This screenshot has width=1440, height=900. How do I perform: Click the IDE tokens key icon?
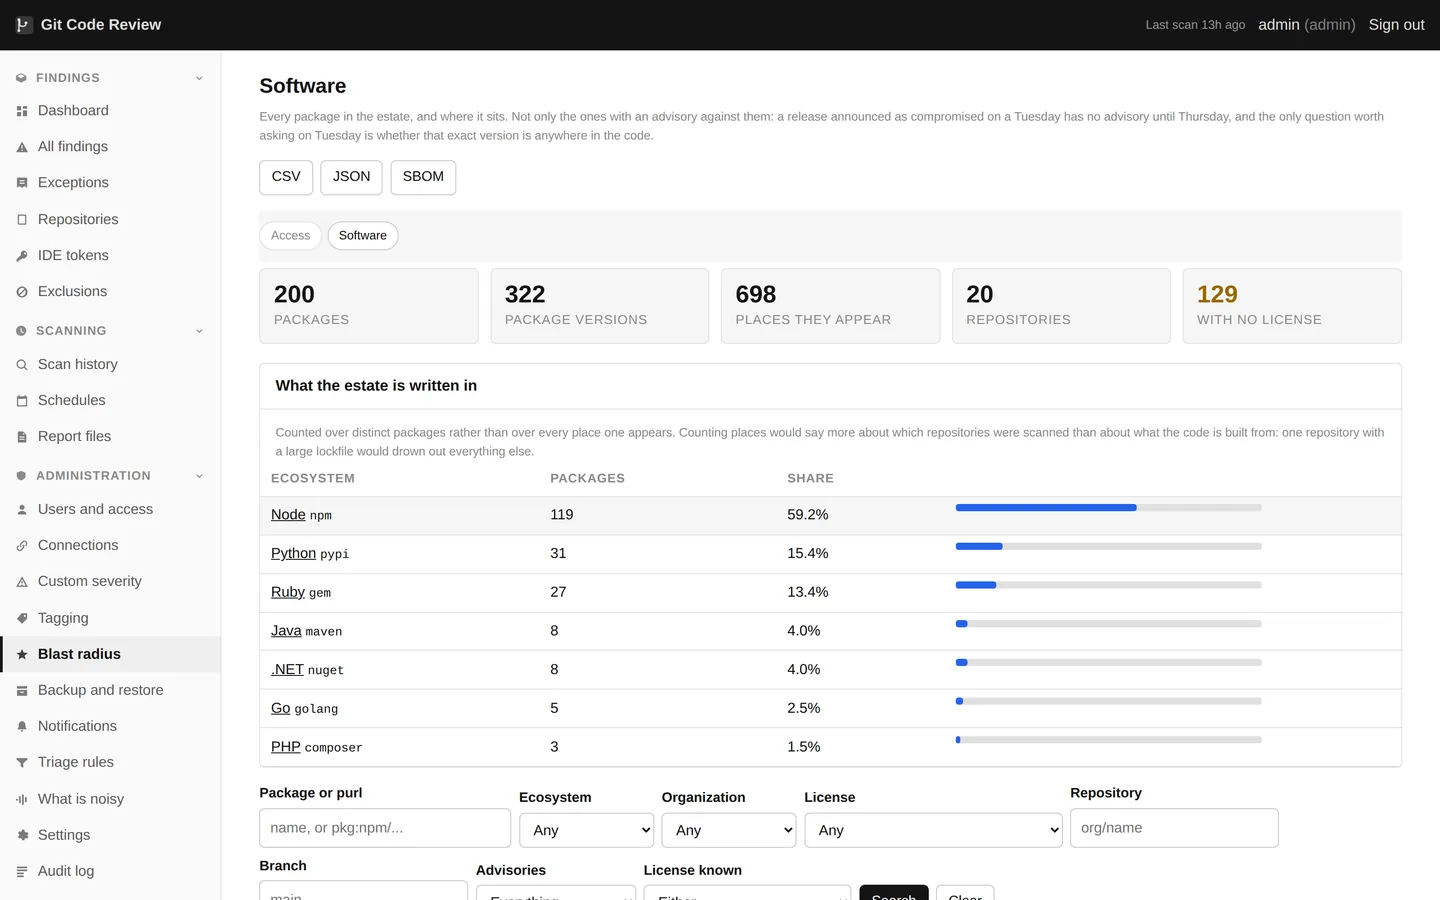[x=22, y=256]
